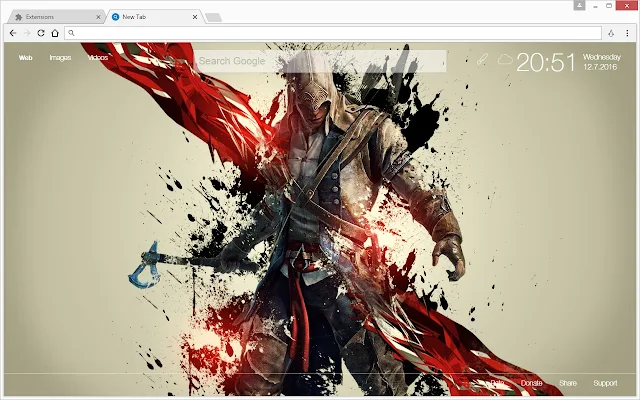This screenshot has height=400, width=640.
Task: Switch to the Extensions tab
Action: pyautogui.click(x=56, y=17)
